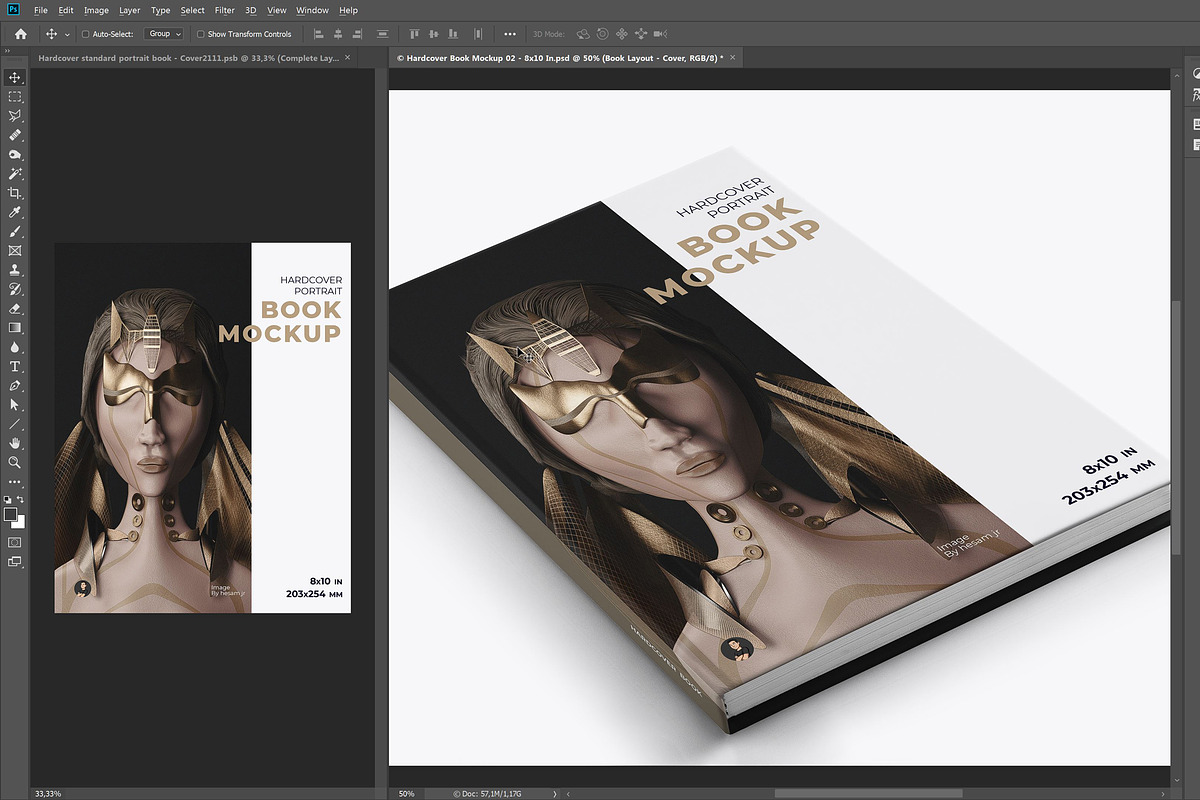Screen dimensions: 1200x800
Task: Swap foreground and background colors
Action: tap(21, 498)
